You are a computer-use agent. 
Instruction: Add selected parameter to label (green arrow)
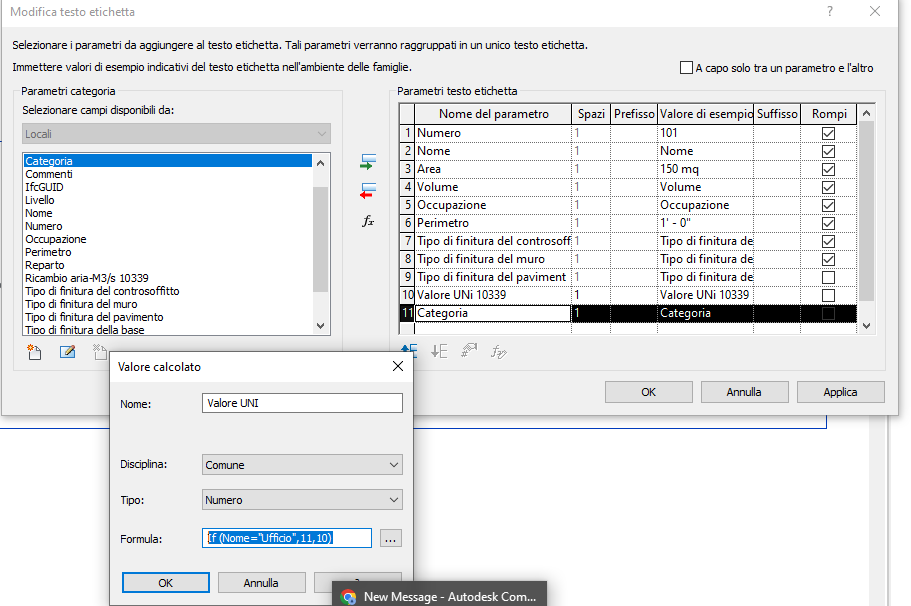pyautogui.click(x=368, y=162)
